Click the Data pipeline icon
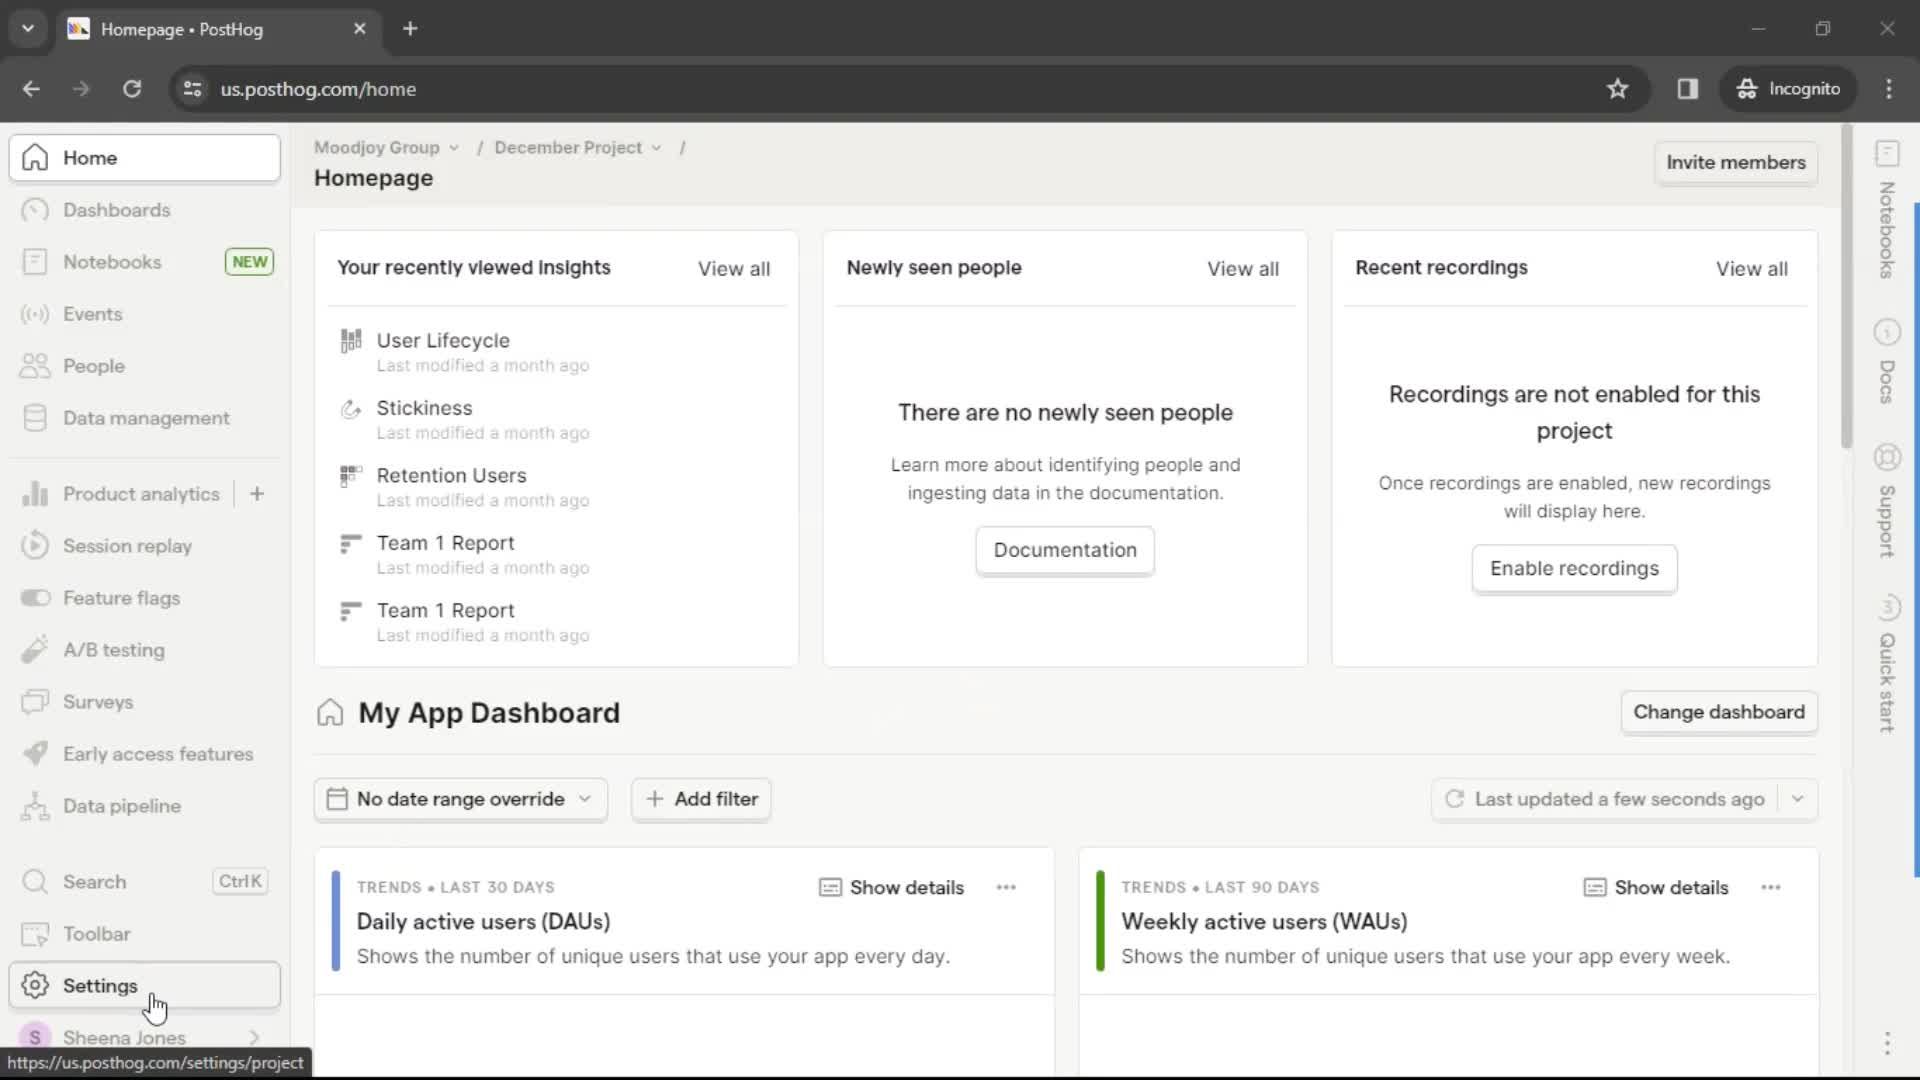The height and width of the screenshot is (1080, 1920). click(x=36, y=806)
